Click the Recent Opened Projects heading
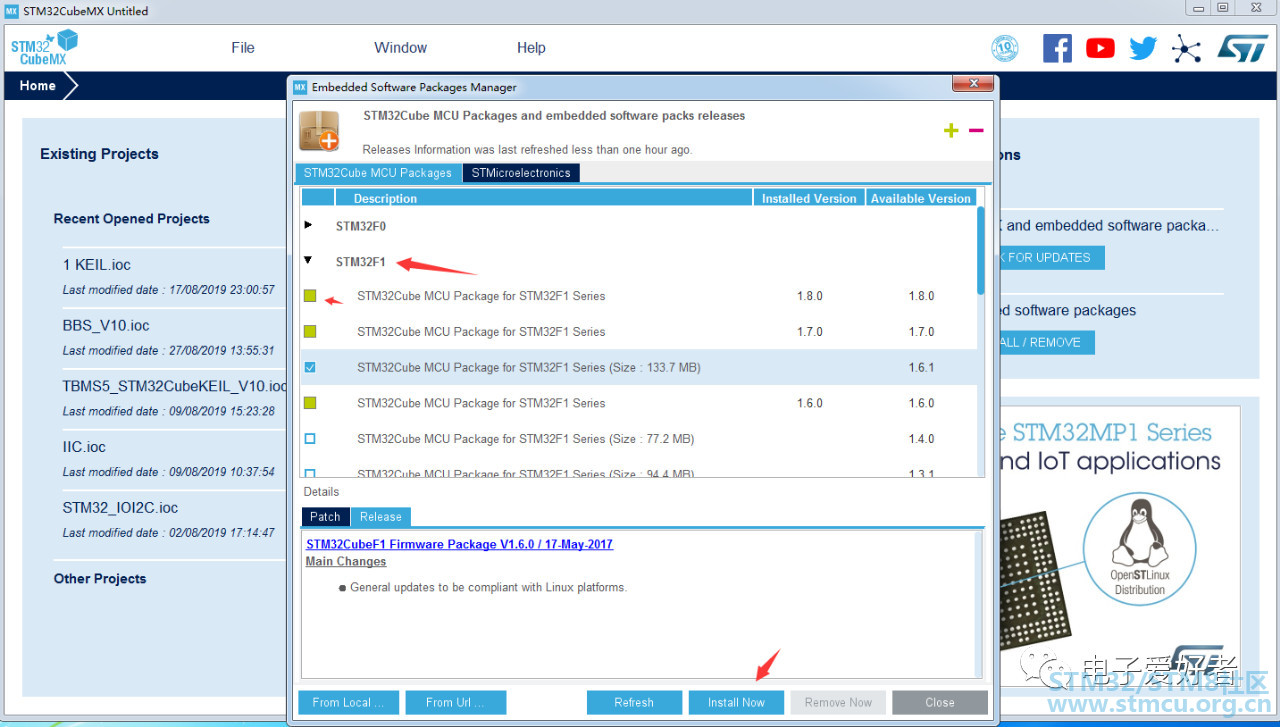Viewport: 1280px width, 727px height. (x=132, y=219)
